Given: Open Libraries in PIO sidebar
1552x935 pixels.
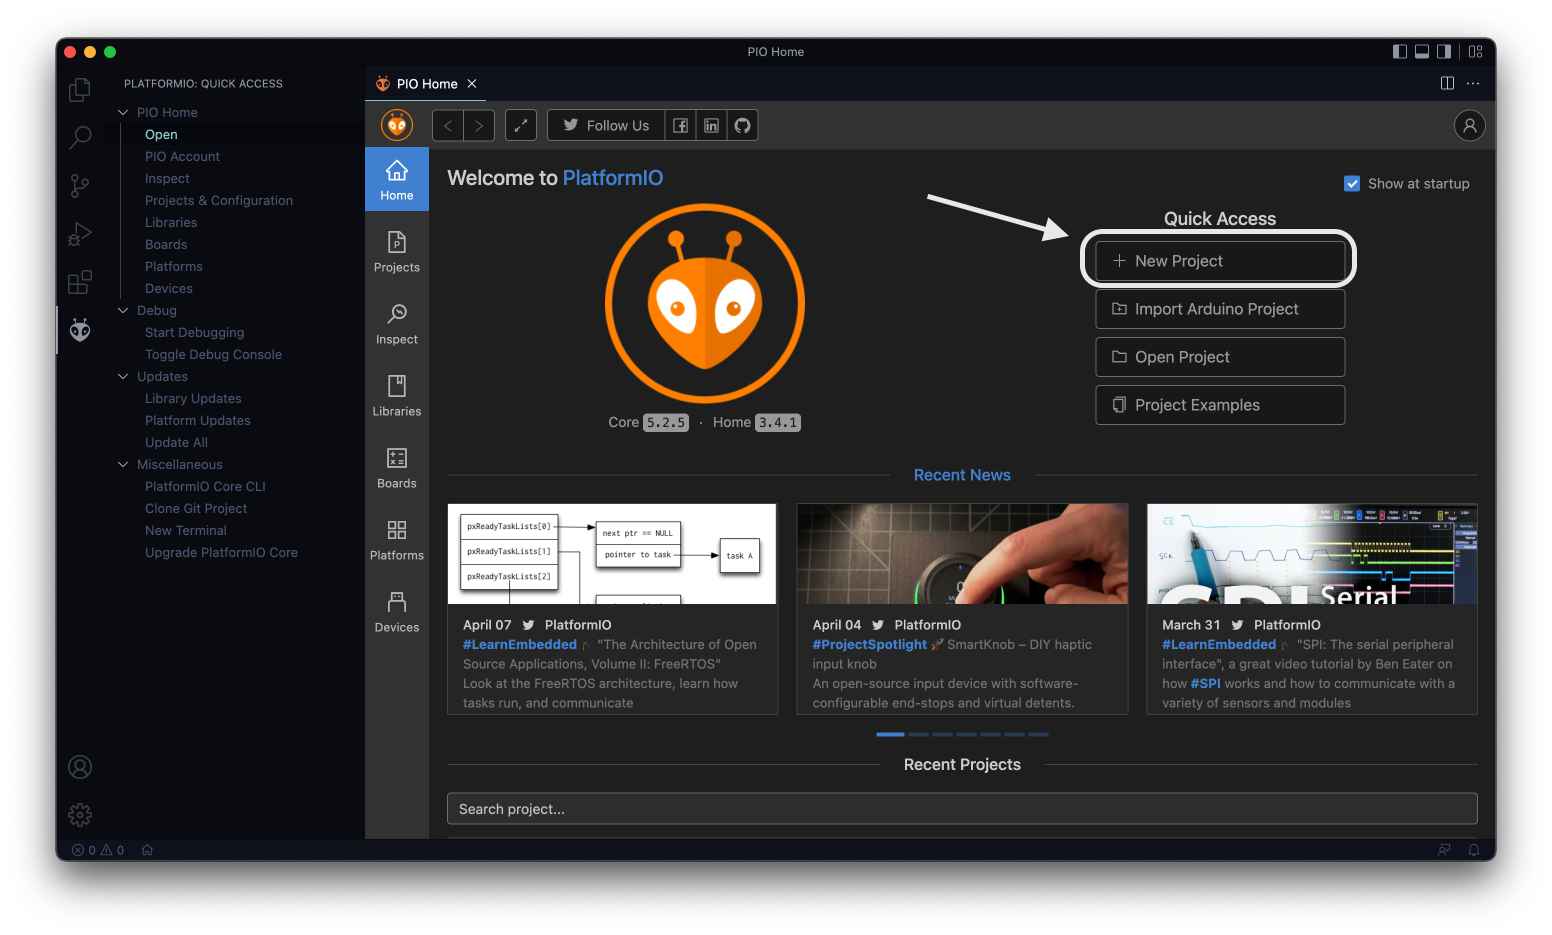Looking at the screenshot, I should click(397, 396).
